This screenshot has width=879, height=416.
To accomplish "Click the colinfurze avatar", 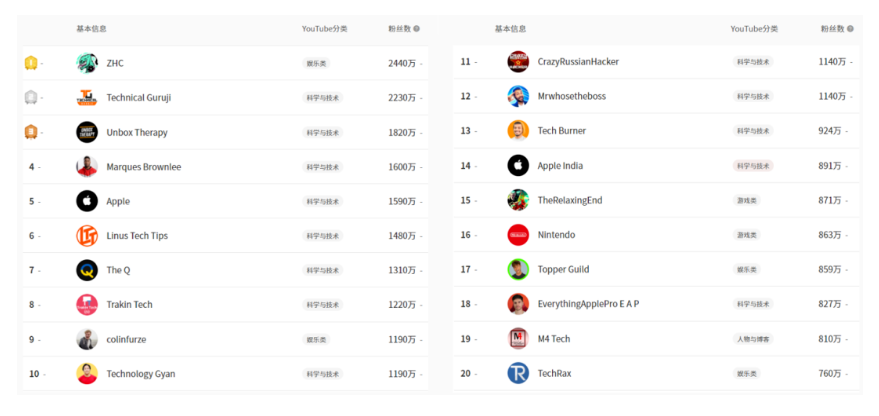I will 87,339.
